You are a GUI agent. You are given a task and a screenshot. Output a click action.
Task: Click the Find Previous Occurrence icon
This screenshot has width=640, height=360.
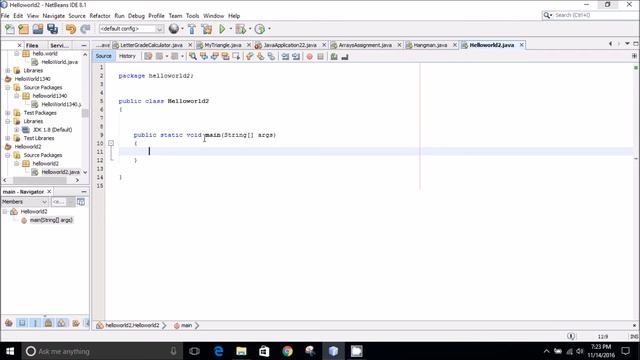coord(204,56)
